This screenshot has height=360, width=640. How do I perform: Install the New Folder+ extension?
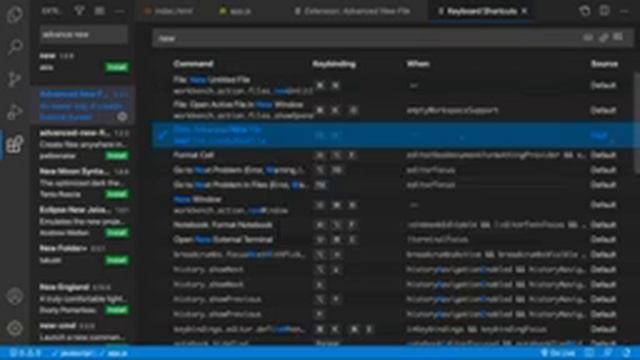click(117, 260)
